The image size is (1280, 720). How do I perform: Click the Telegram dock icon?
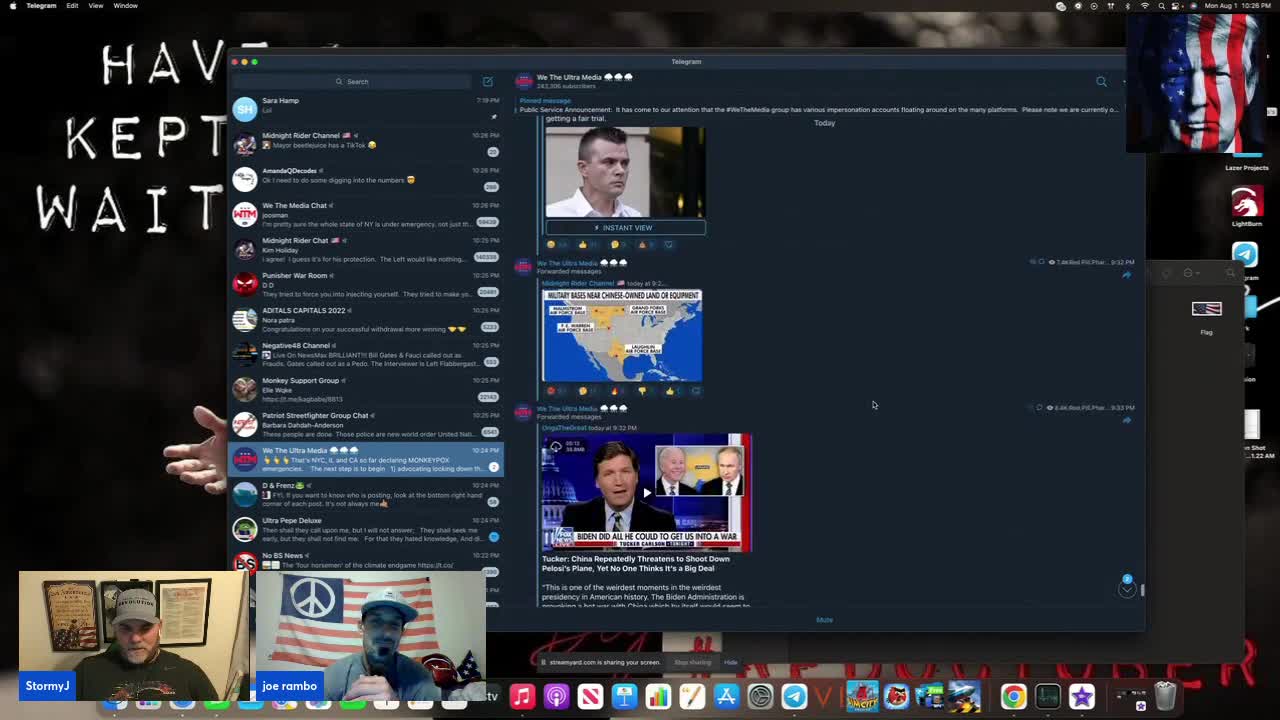[794, 696]
